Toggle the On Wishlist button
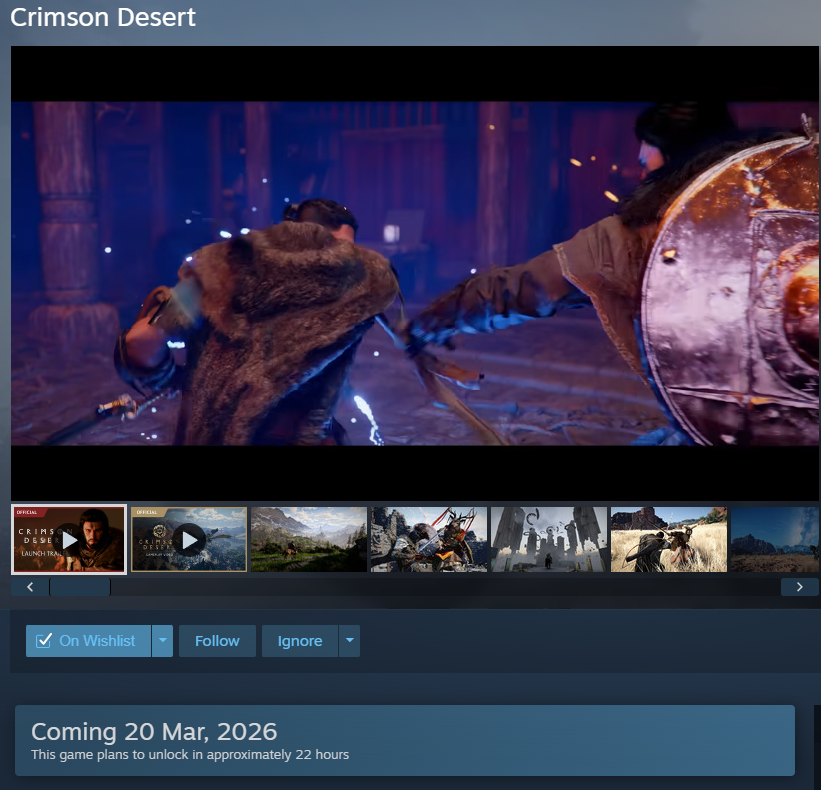Screen dimensions: 821x790 [x=88, y=641]
